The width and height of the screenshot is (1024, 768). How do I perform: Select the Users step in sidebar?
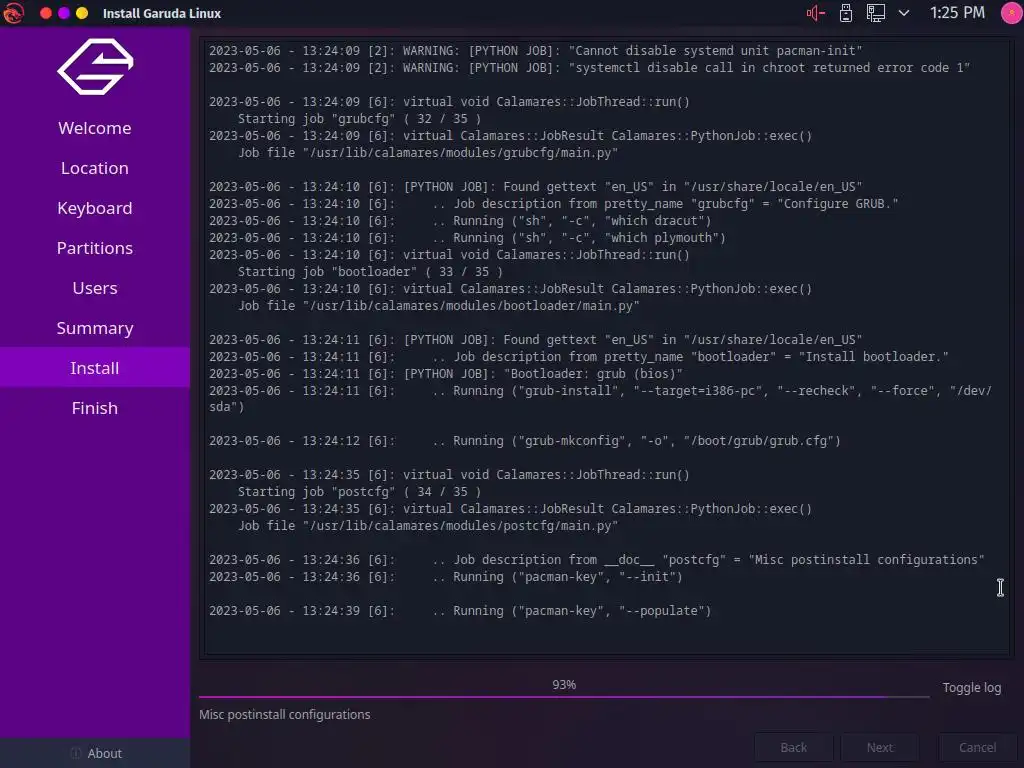tap(95, 288)
